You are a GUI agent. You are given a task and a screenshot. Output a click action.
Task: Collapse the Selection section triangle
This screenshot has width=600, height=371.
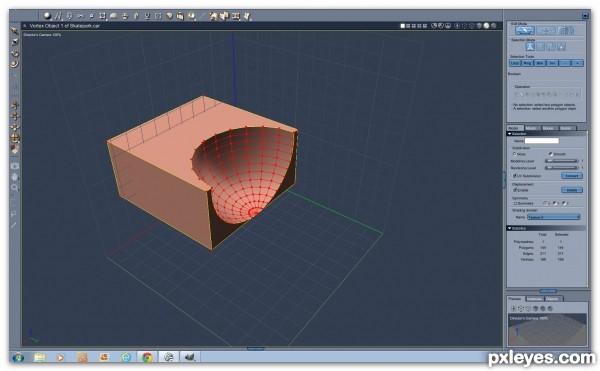tap(510, 134)
